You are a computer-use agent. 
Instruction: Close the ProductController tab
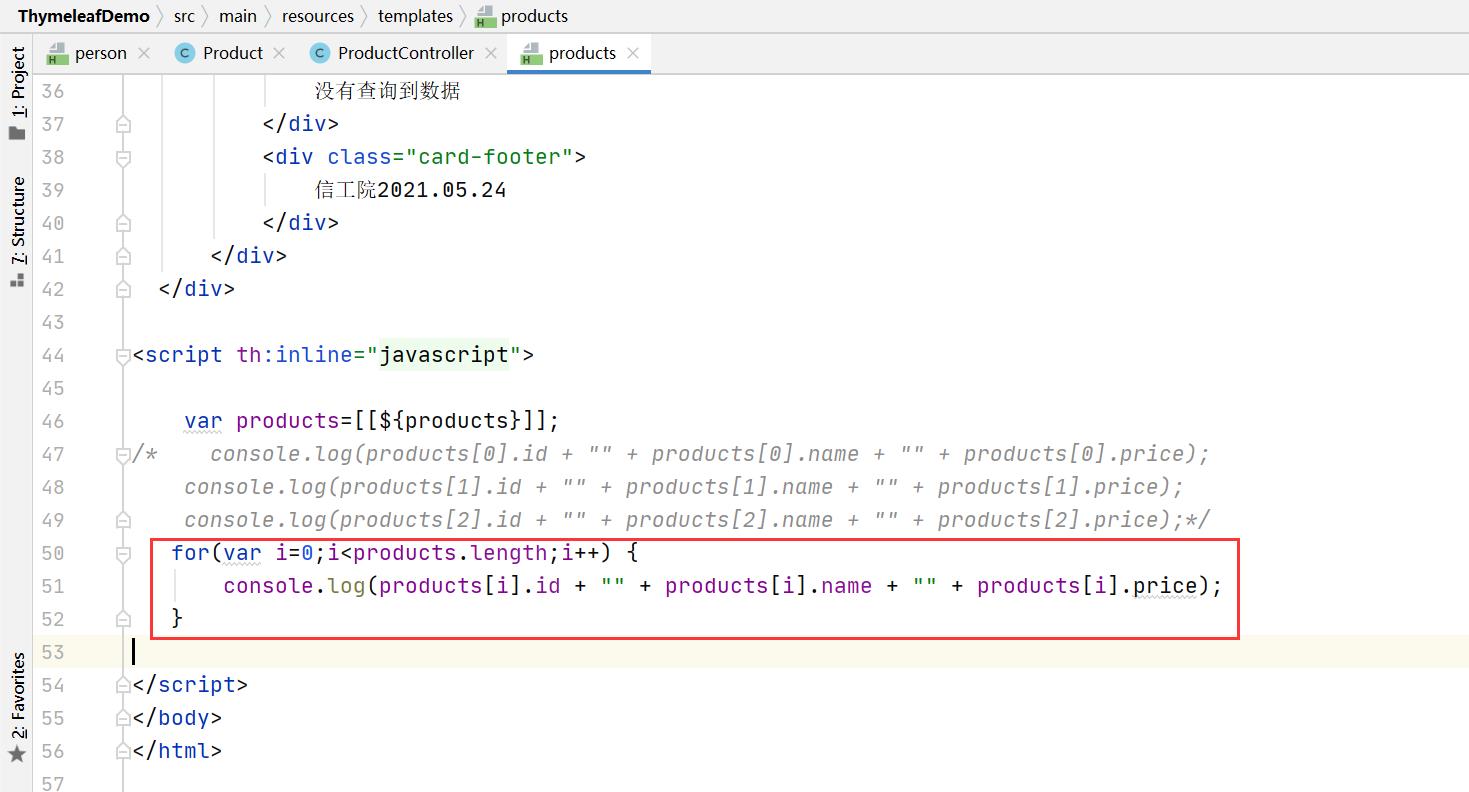click(x=491, y=53)
